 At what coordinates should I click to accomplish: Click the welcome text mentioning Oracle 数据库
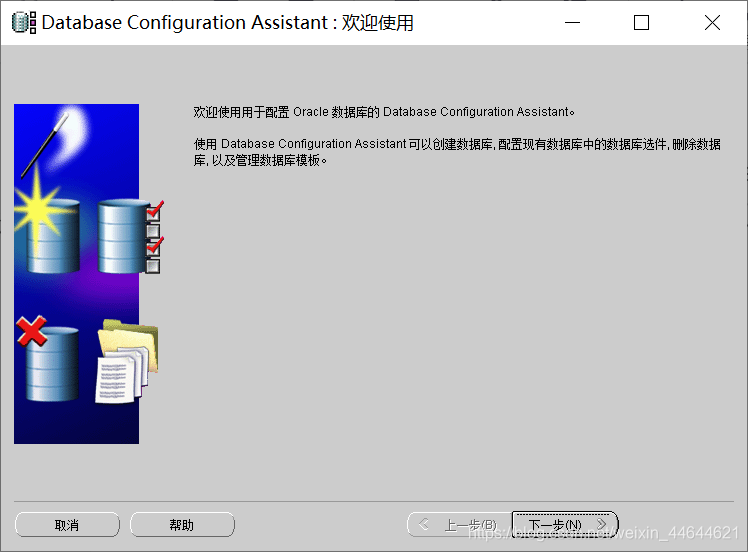tap(384, 112)
